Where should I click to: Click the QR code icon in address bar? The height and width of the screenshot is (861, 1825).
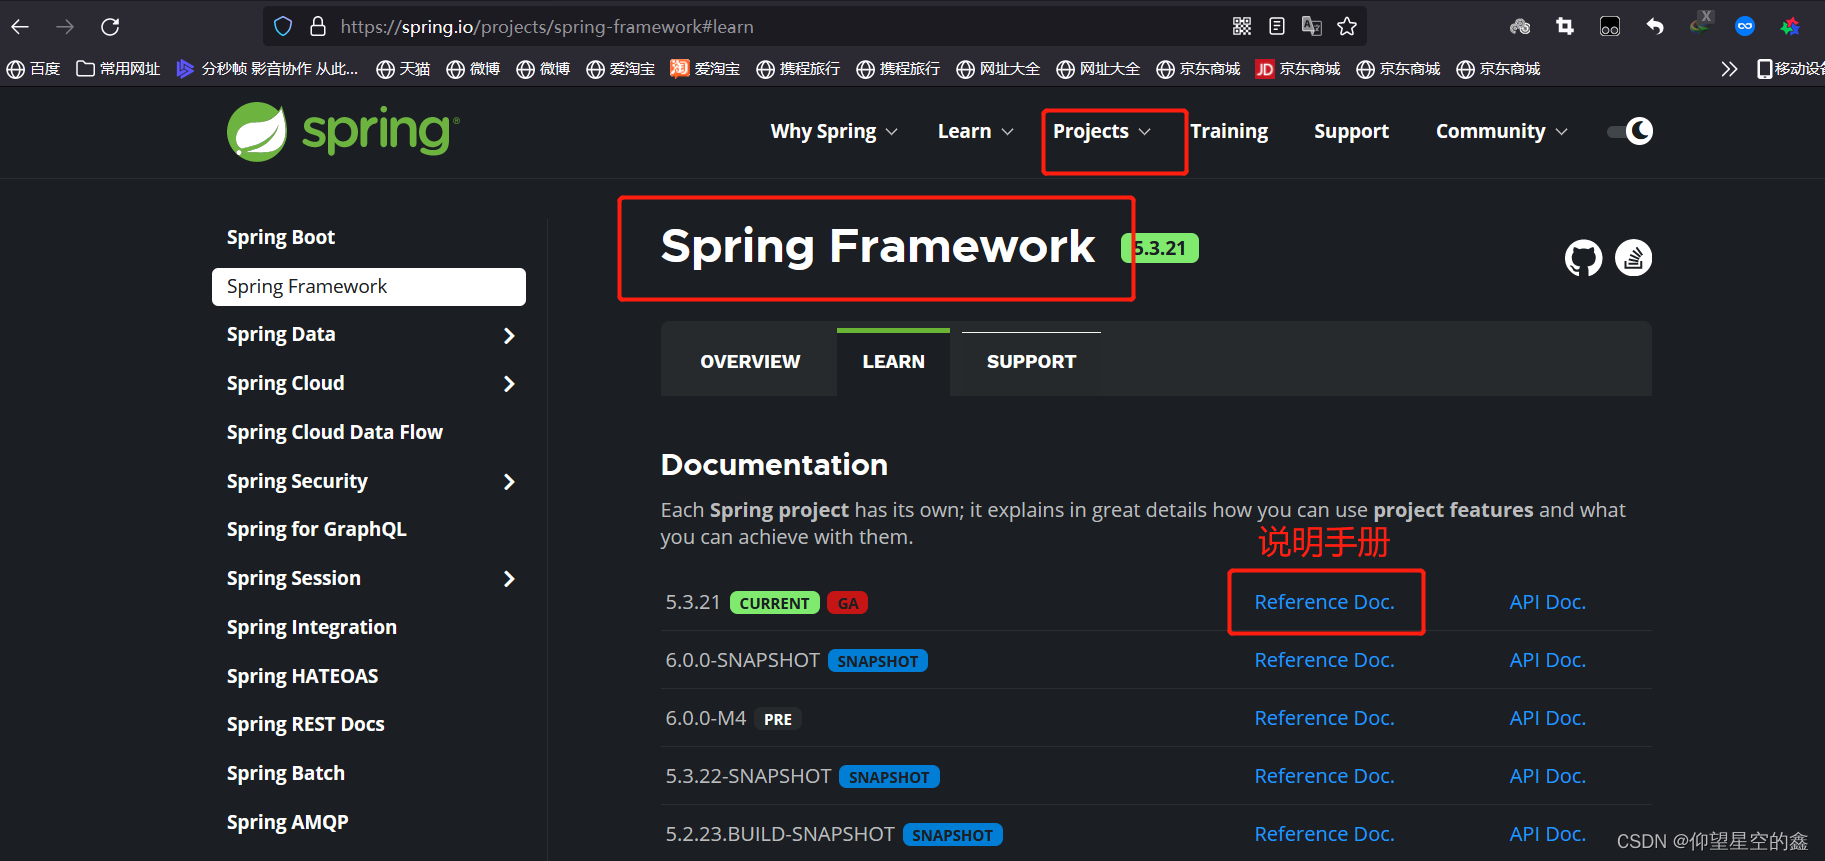1242,26
